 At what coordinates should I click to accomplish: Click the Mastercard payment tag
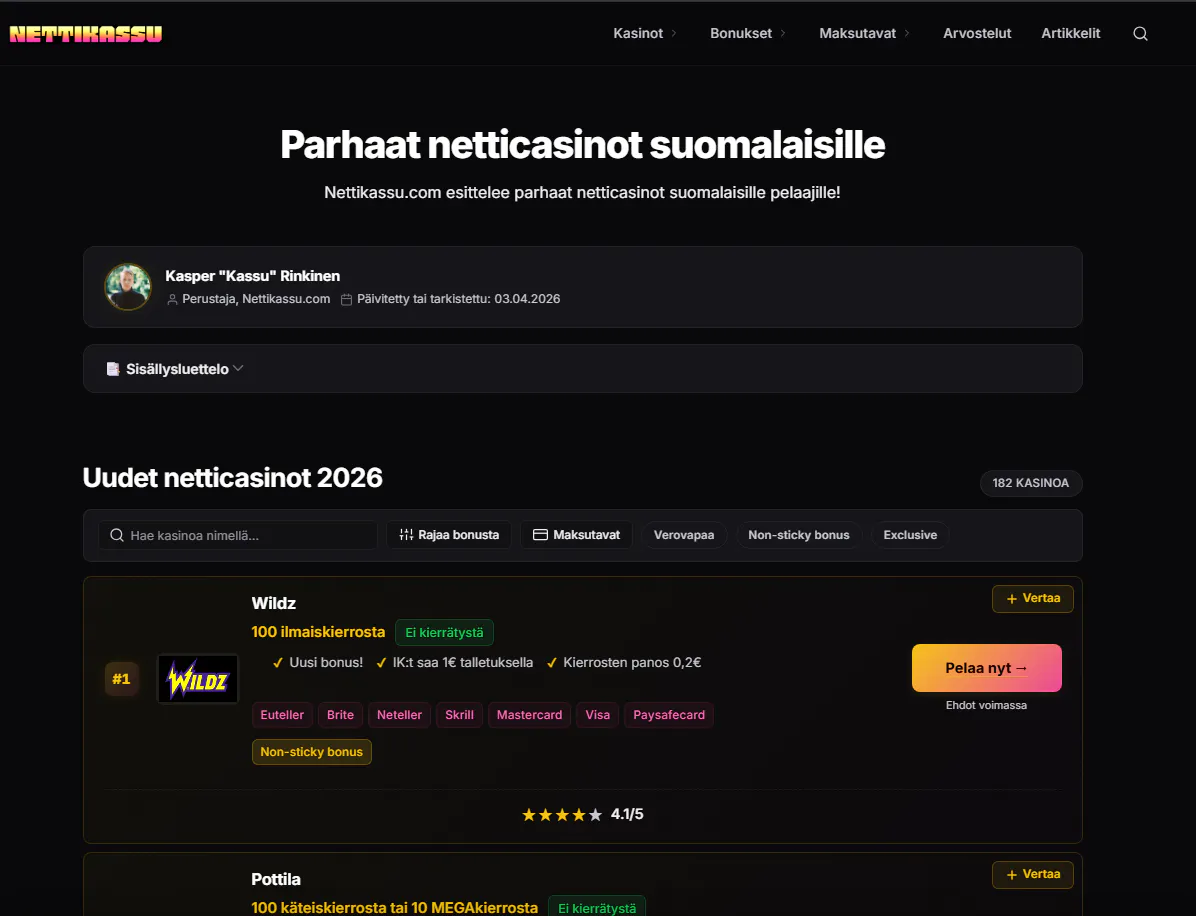pos(529,715)
